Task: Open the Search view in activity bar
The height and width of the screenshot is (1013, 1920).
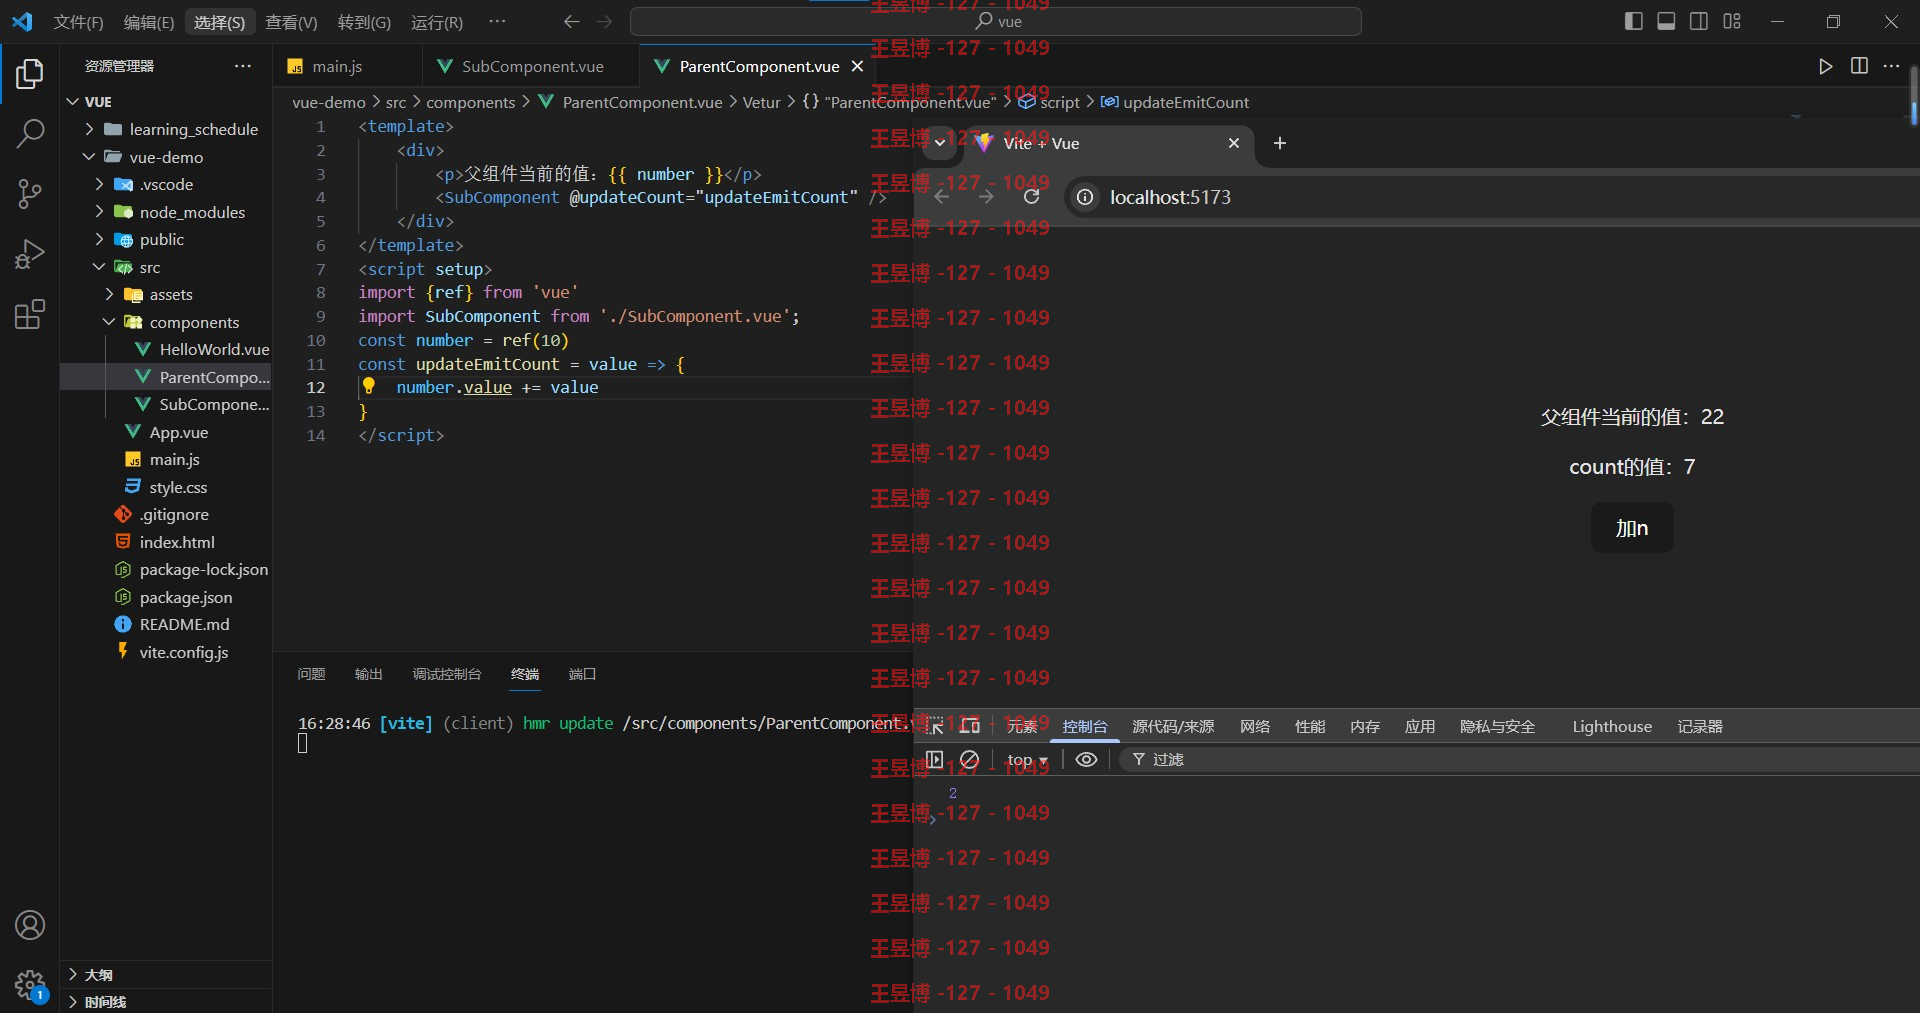Action: 30,133
